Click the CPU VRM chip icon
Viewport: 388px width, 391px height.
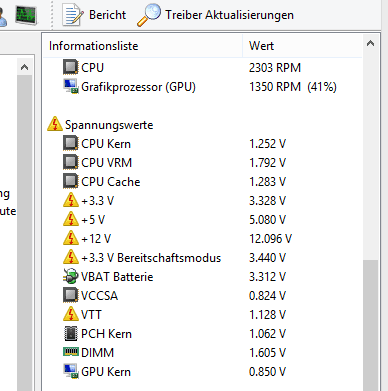[x=71, y=162]
